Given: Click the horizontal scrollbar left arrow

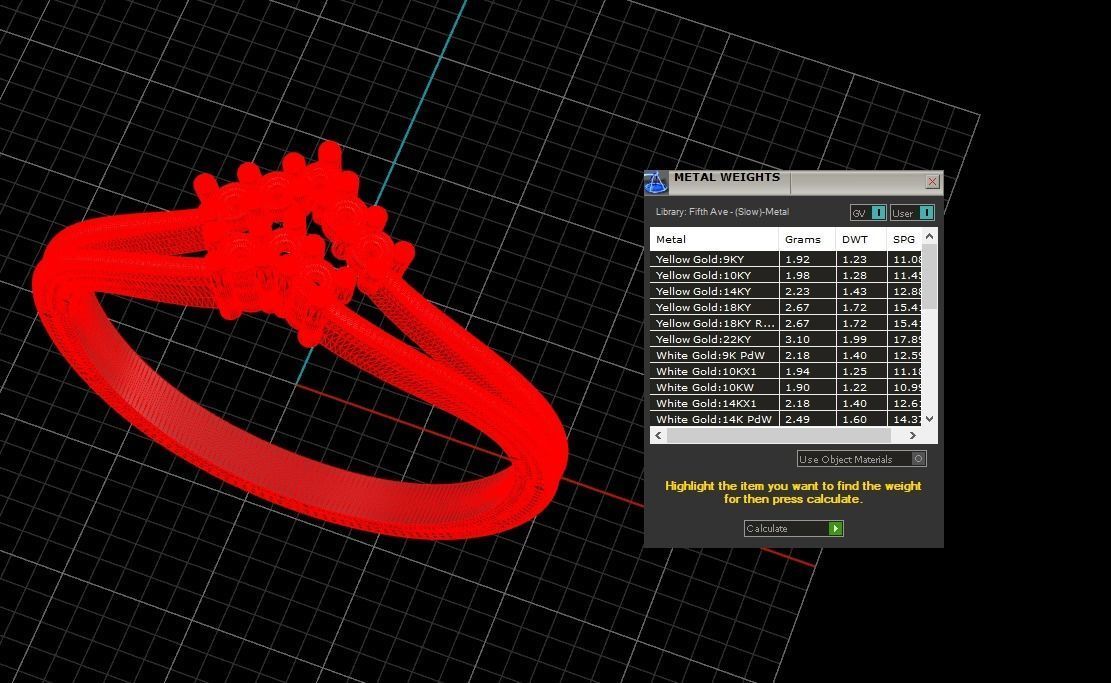Looking at the screenshot, I should pos(658,436).
